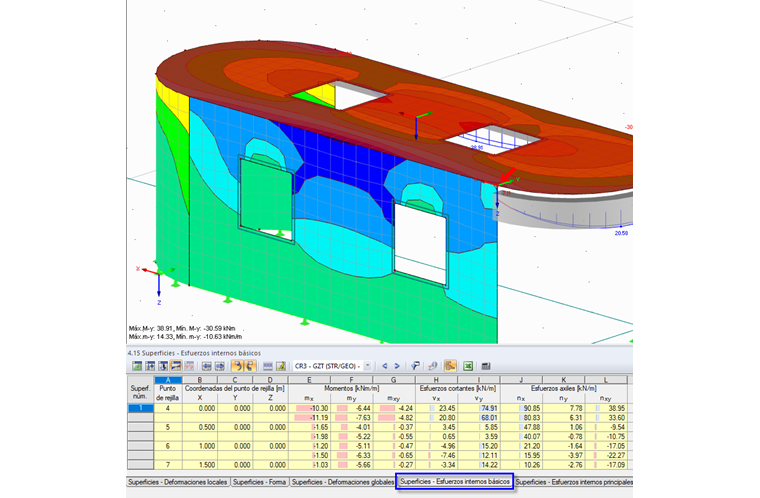Screen dimensions: 760x498
Task: Click the my value -6.44 cell
Action: (351, 408)
